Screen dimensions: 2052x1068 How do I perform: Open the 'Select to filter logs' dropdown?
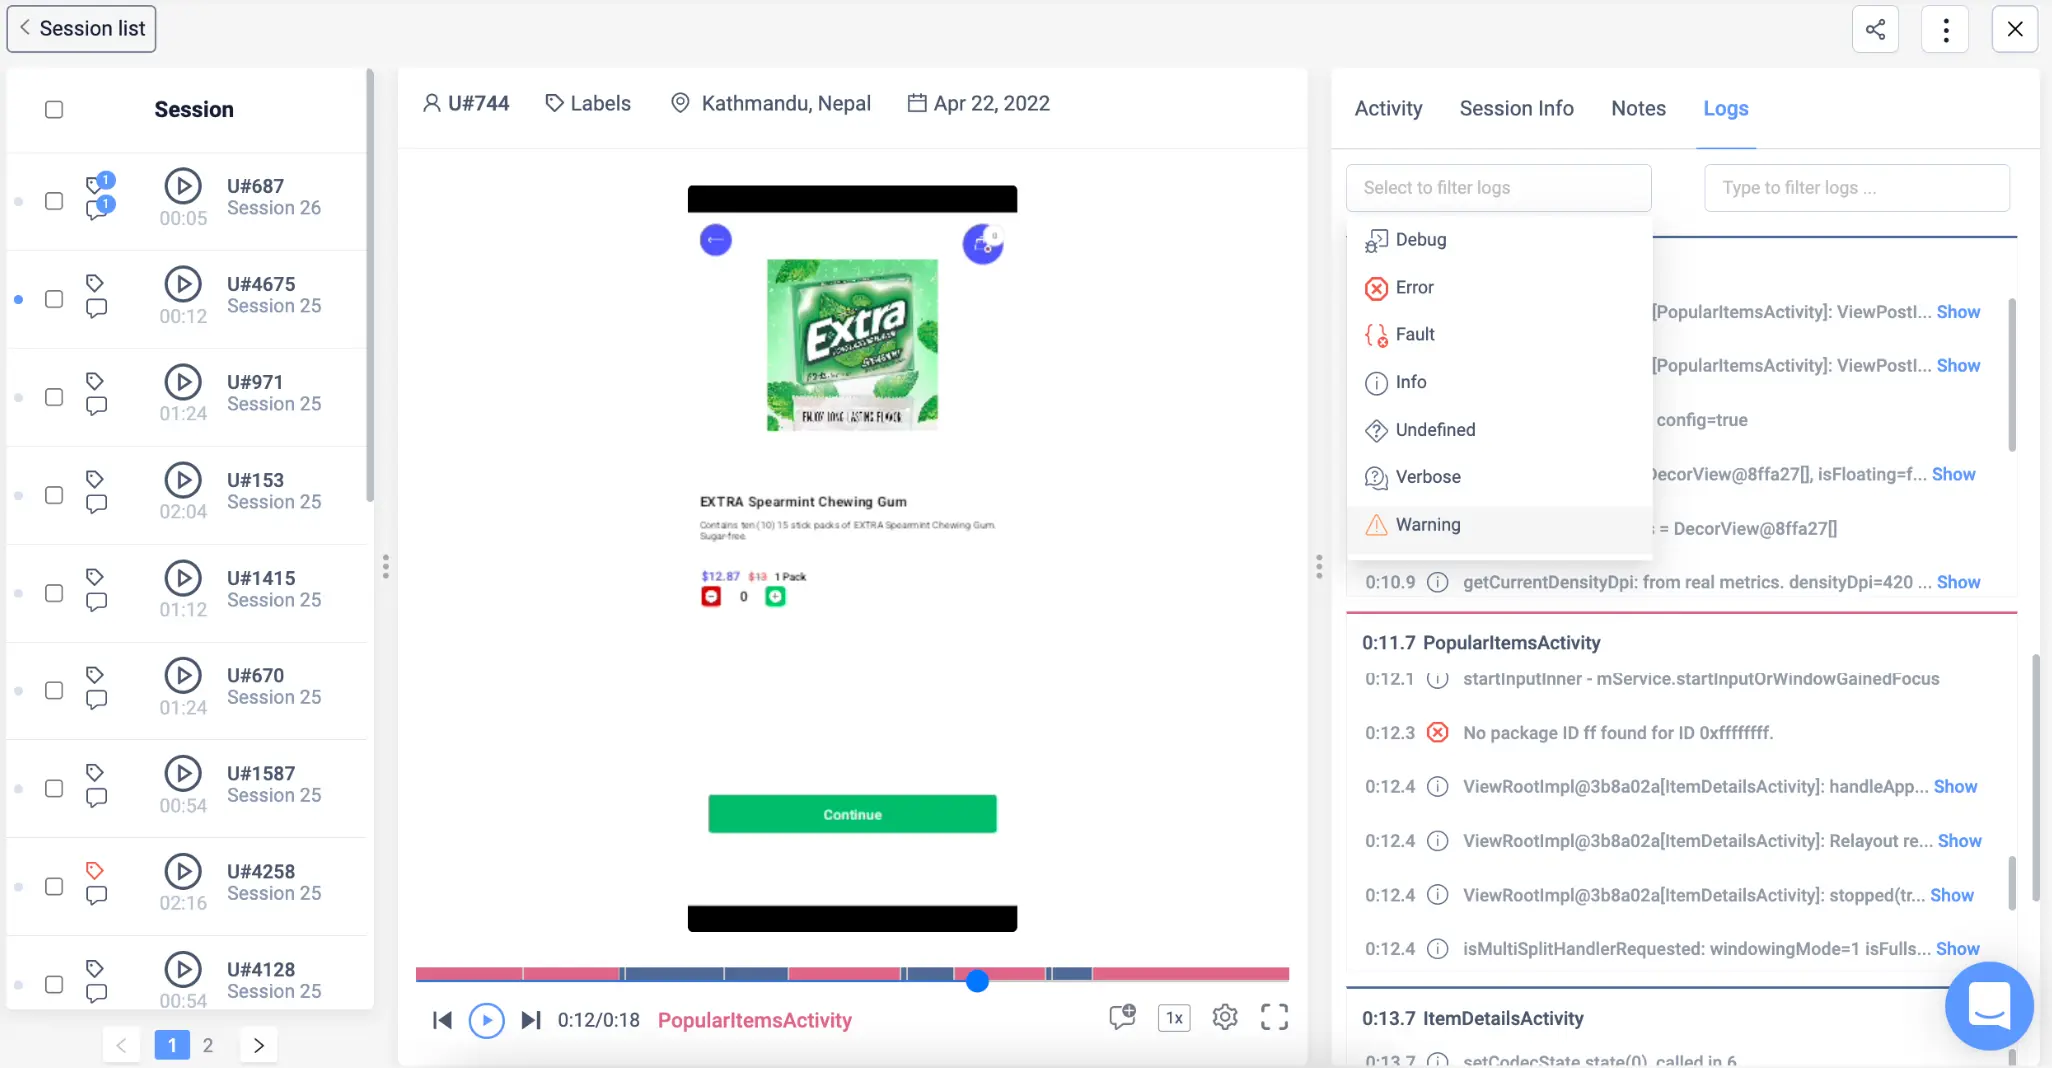coord(1498,188)
